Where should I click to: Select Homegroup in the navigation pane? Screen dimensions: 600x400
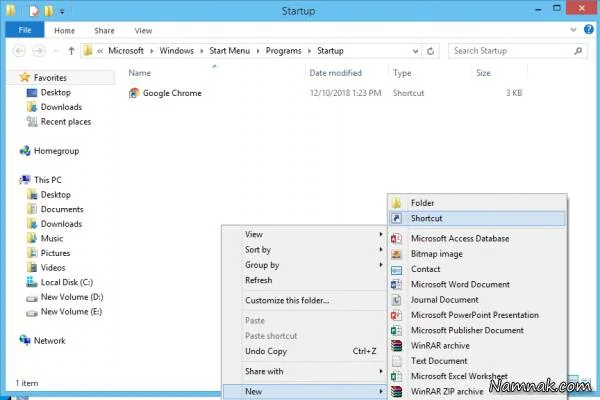(x=56, y=151)
